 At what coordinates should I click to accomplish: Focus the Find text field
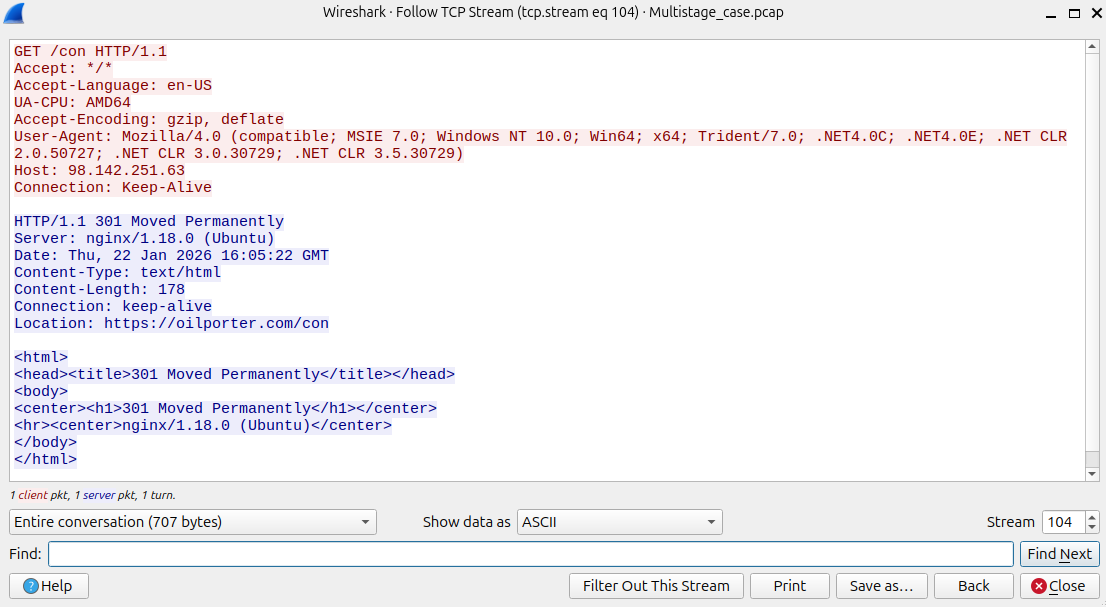coord(530,554)
